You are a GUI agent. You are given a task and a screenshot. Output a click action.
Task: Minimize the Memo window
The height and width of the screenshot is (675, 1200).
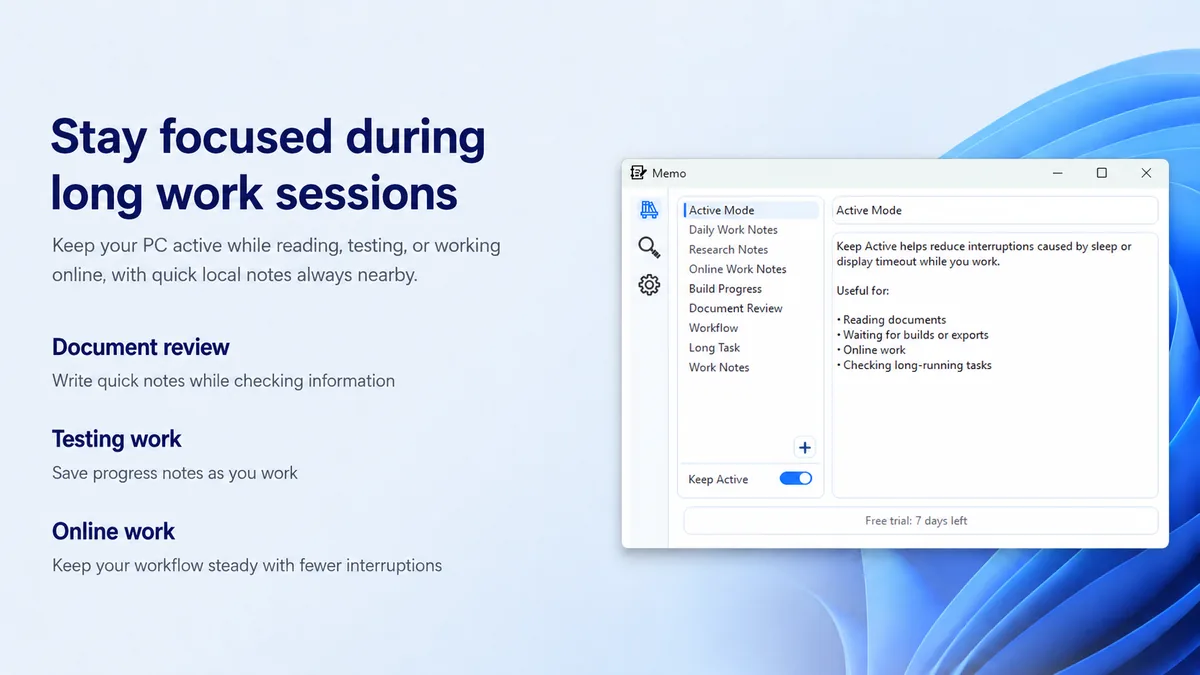[1058, 173]
